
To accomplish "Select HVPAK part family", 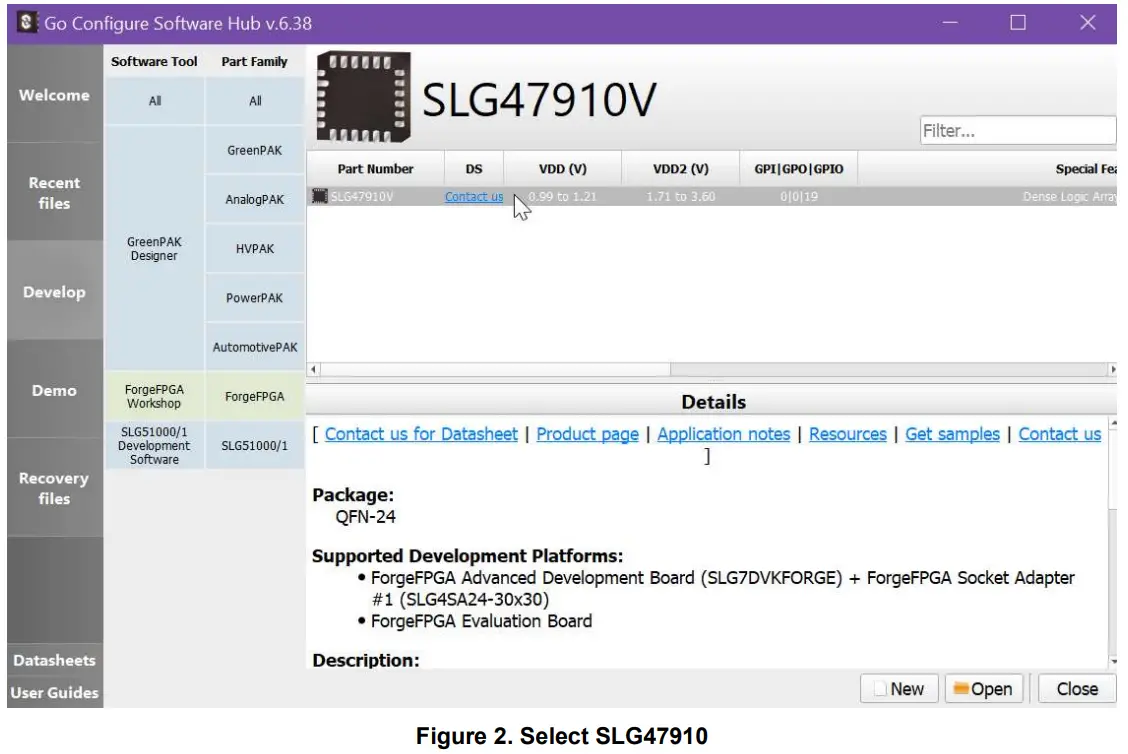I will pos(255,248).
